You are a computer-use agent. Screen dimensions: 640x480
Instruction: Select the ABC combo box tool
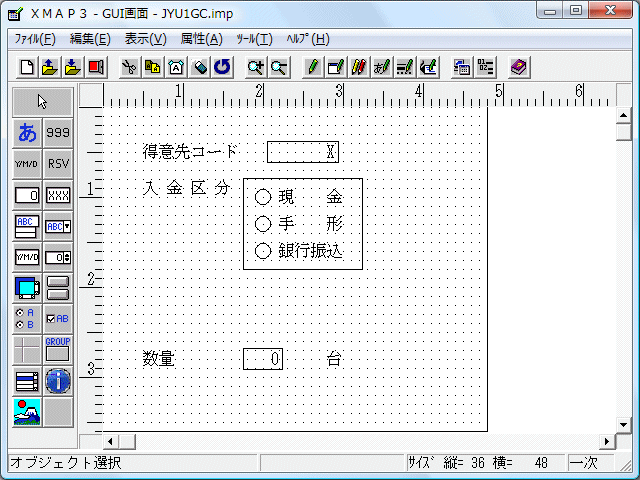[x=58, y=226]
